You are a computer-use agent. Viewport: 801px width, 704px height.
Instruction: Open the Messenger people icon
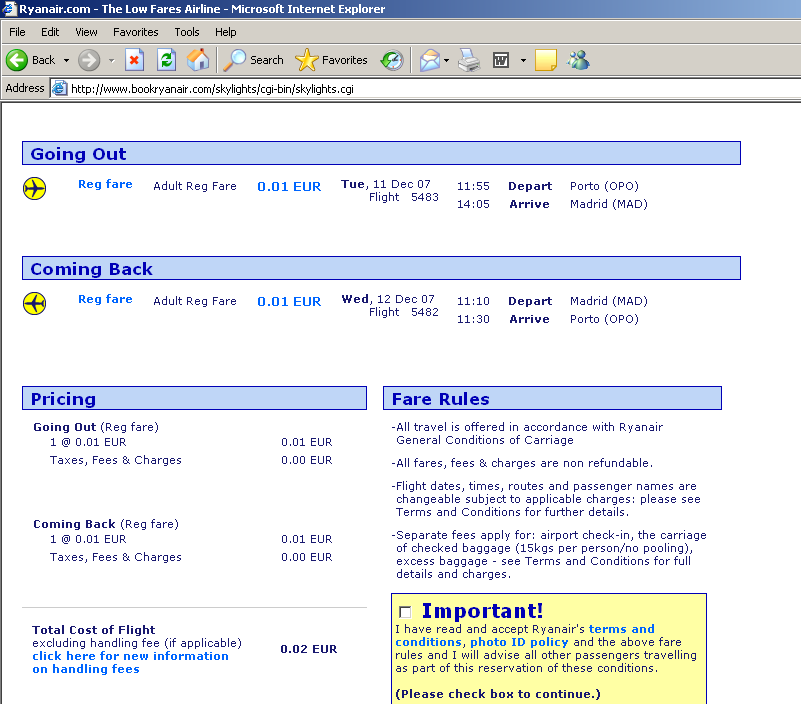point(578,60)
